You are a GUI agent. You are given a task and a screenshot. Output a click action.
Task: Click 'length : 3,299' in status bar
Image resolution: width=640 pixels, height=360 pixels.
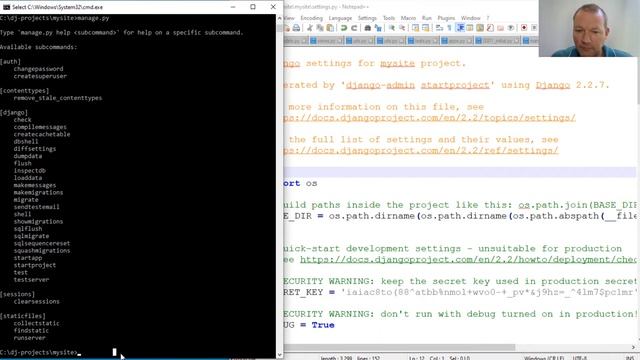coord(336,358)
